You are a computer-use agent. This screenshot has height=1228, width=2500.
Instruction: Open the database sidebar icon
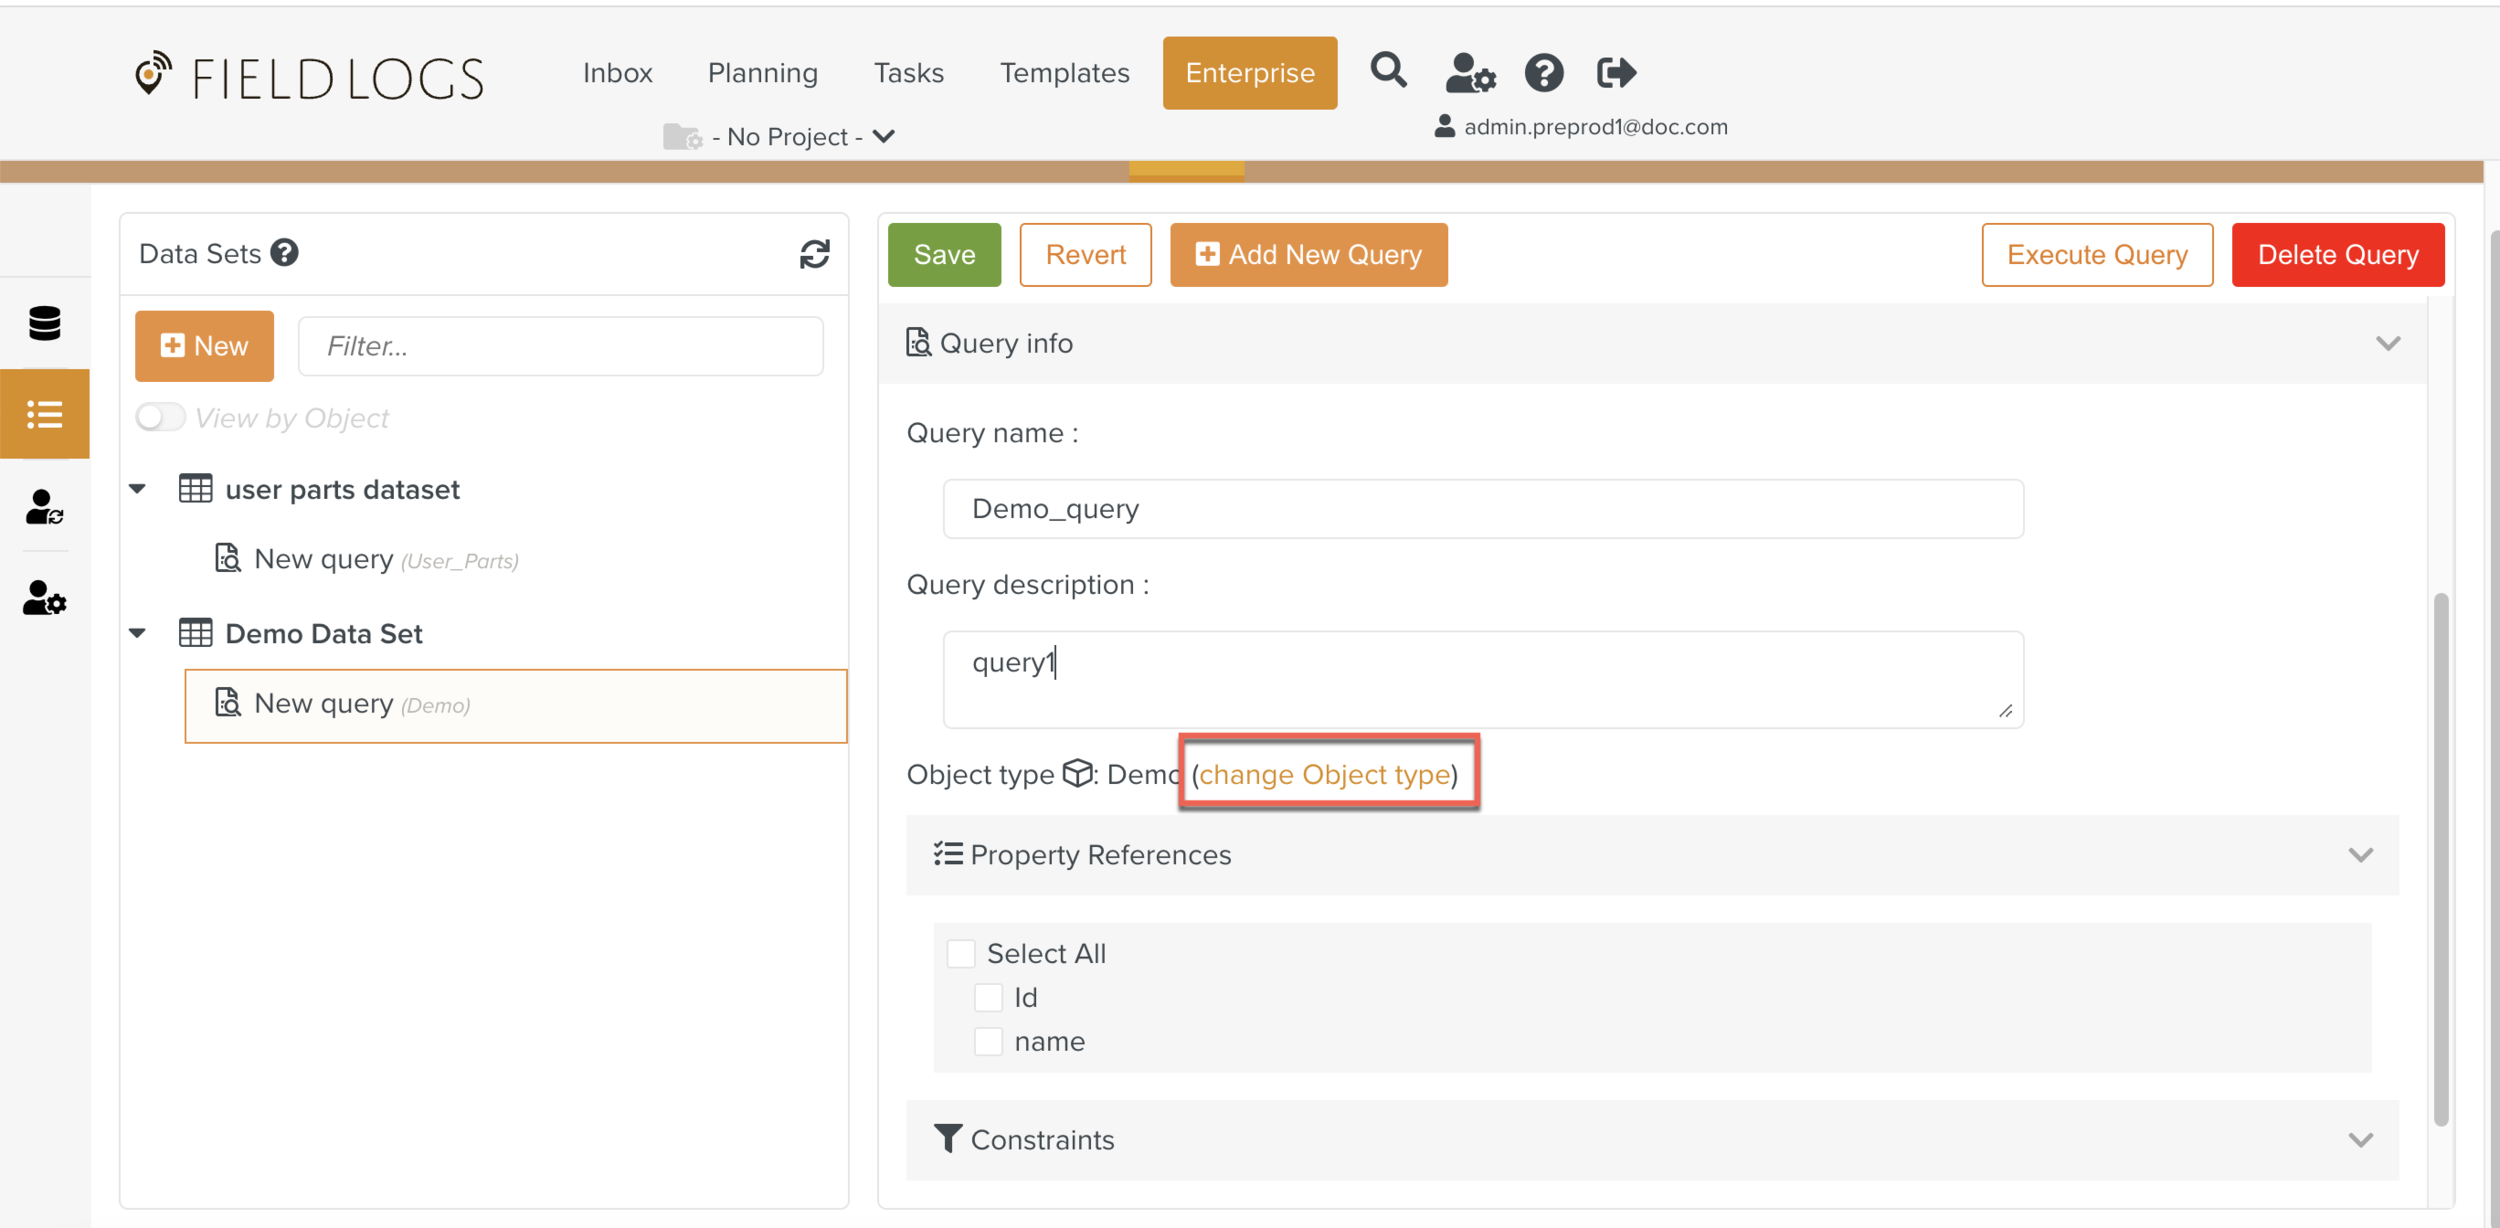point(45,323)
